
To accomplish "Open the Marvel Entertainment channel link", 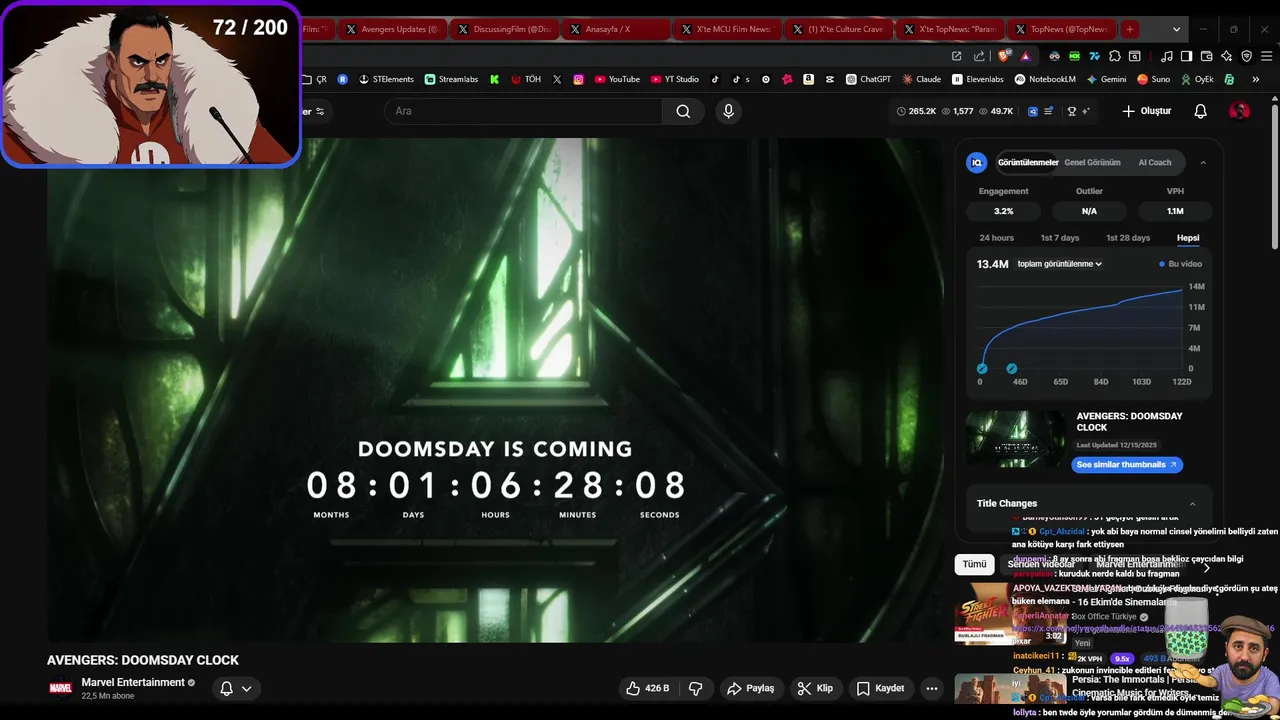I will pos(133,682).
